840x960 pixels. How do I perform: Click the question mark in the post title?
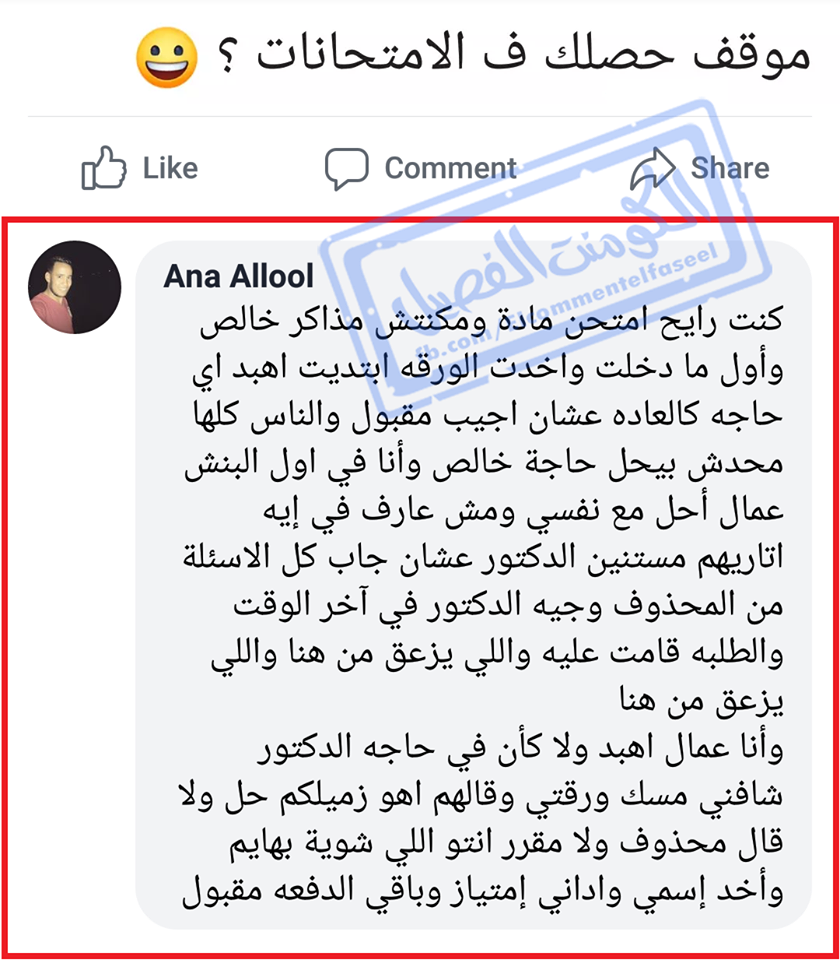click(x=226, y=58)
